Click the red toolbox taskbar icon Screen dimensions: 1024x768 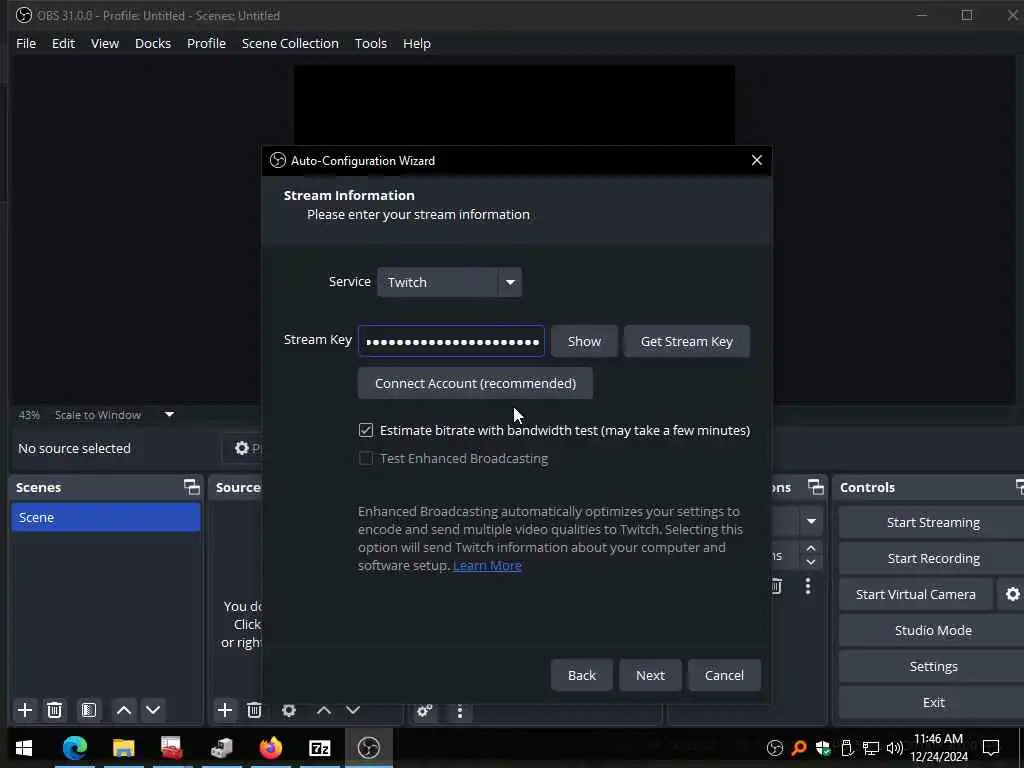point(171,748)
